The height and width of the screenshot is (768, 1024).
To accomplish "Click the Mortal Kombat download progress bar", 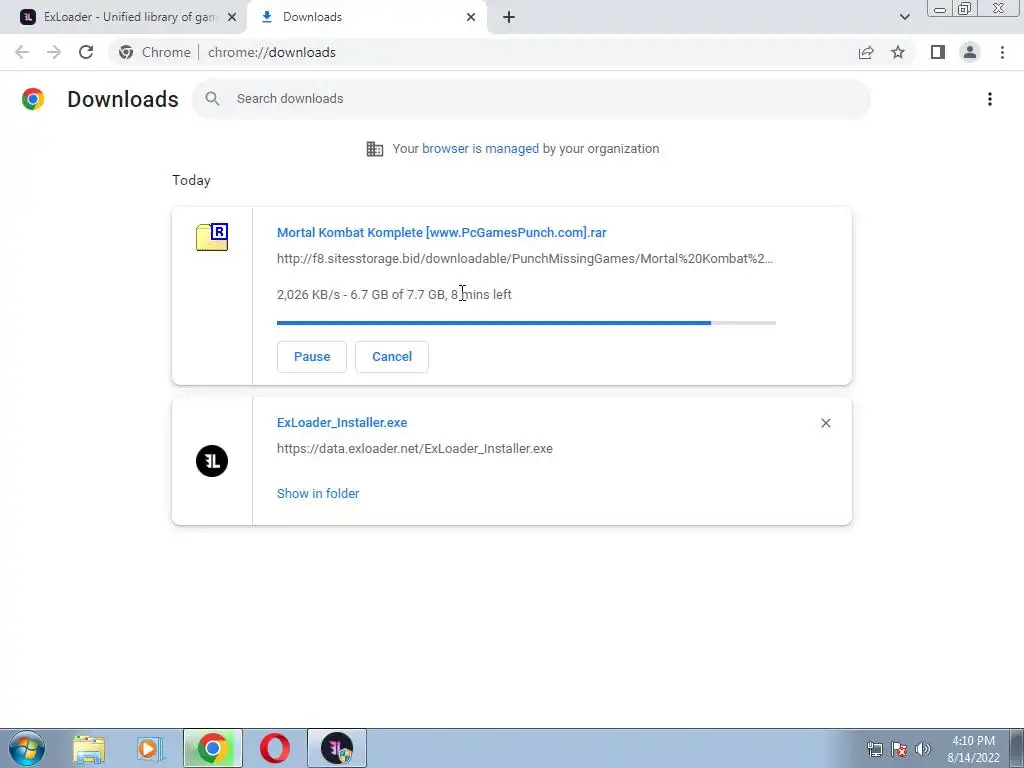I will click(526, 323).
